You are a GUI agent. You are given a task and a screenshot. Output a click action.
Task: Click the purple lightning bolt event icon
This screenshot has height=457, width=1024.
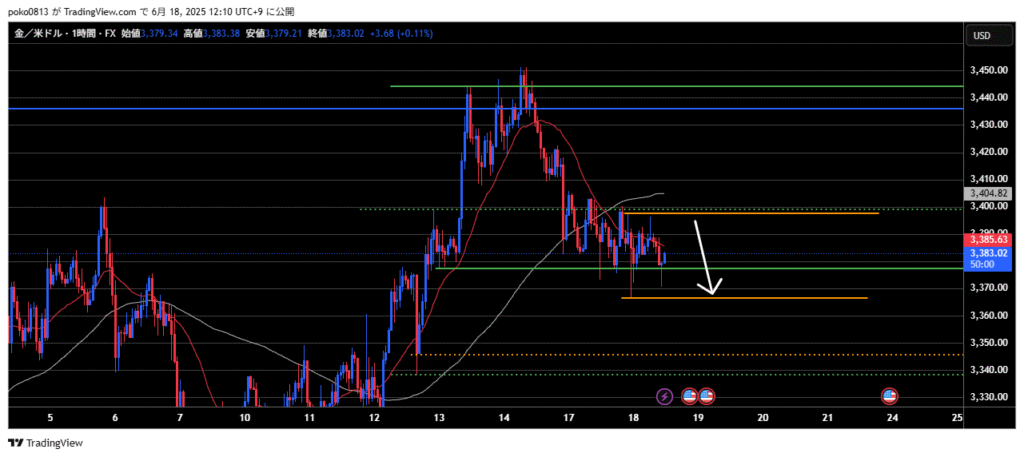pyautogui.click(x=666, y=397)
